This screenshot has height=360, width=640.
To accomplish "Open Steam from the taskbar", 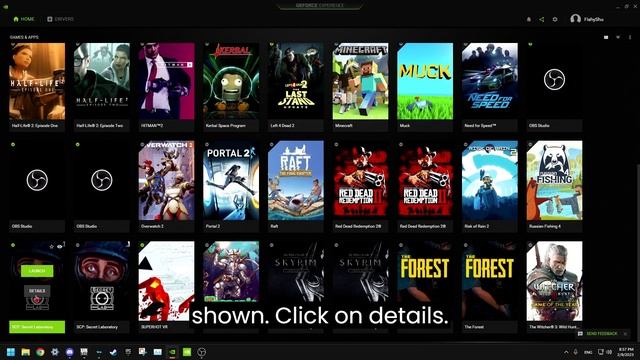I will (x=113, y=352).
